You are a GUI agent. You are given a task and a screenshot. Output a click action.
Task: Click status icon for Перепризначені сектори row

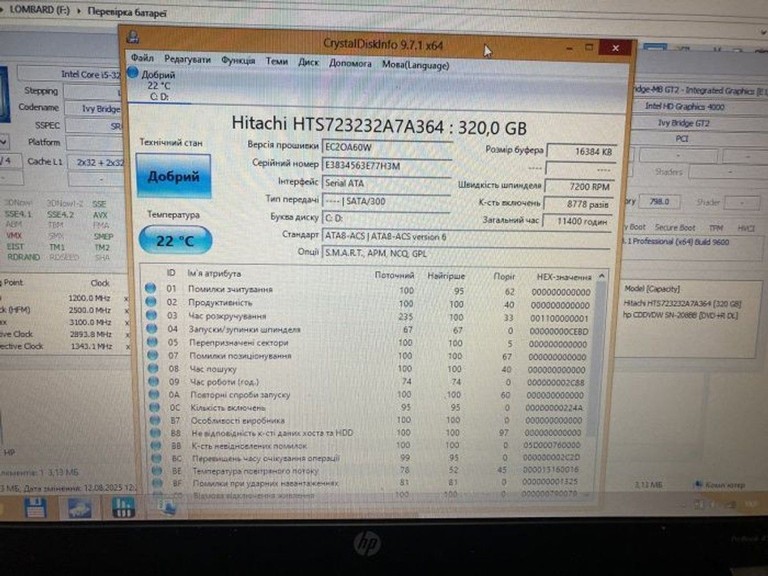coord(152,341)
